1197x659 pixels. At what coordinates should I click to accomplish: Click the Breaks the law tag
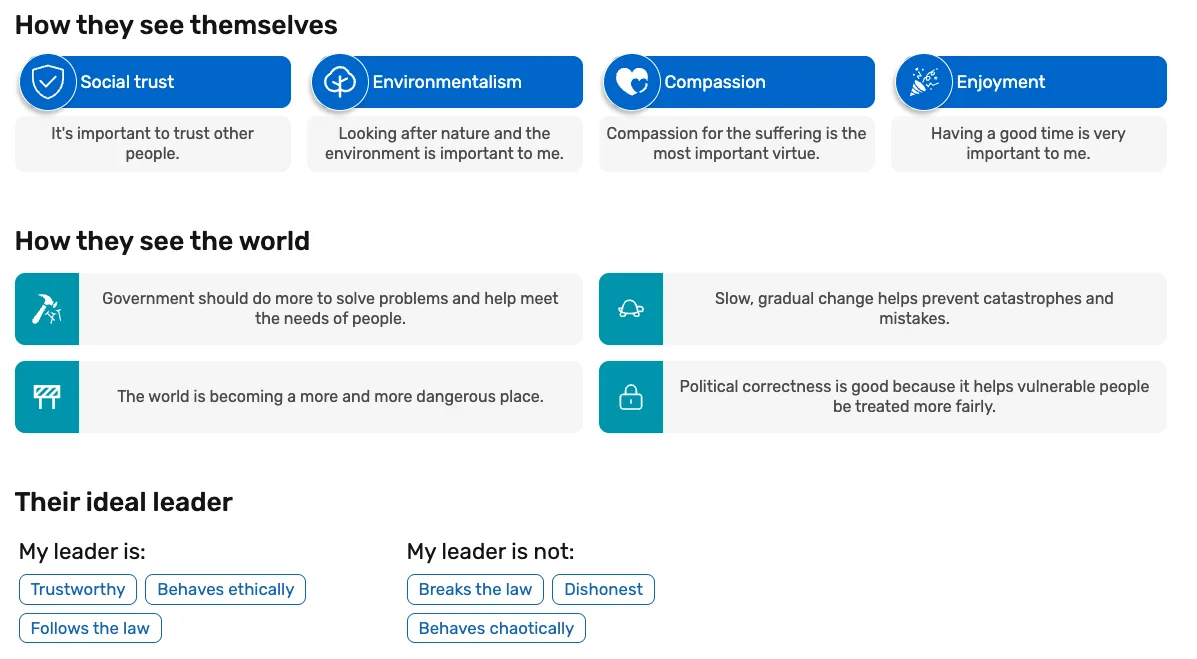475,590
